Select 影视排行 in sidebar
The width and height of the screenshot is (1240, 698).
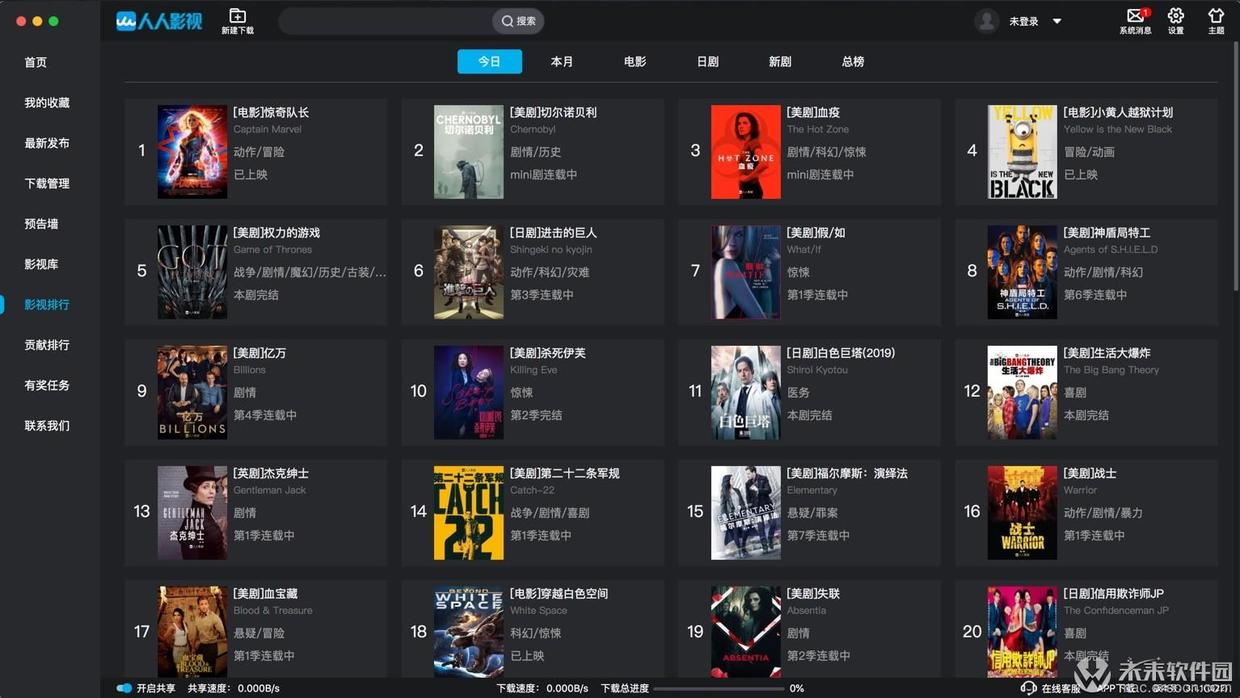pyautogui.click(x=47, y=305)
